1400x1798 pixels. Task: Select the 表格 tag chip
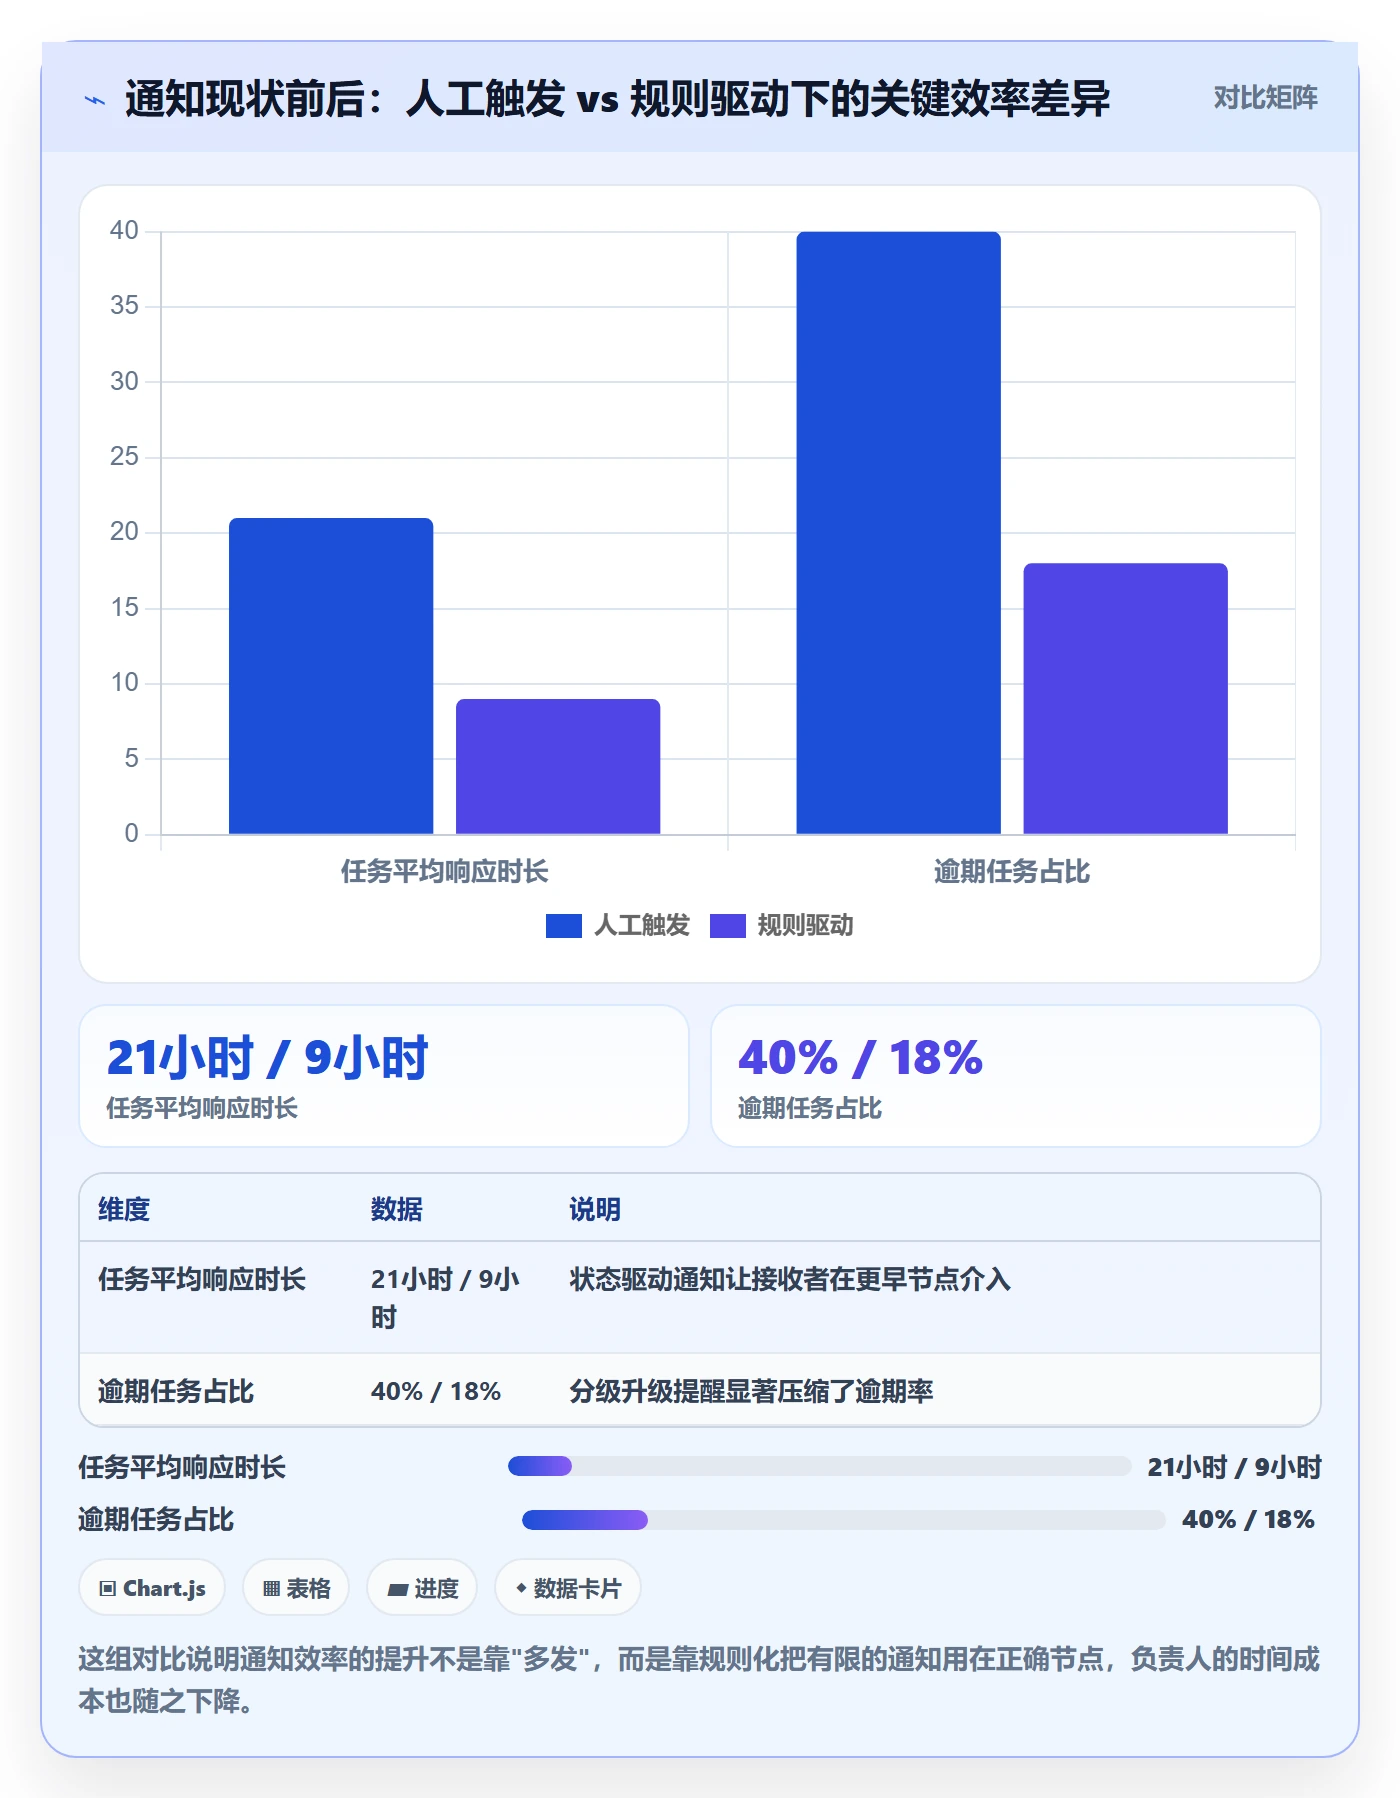(296, 1588)
